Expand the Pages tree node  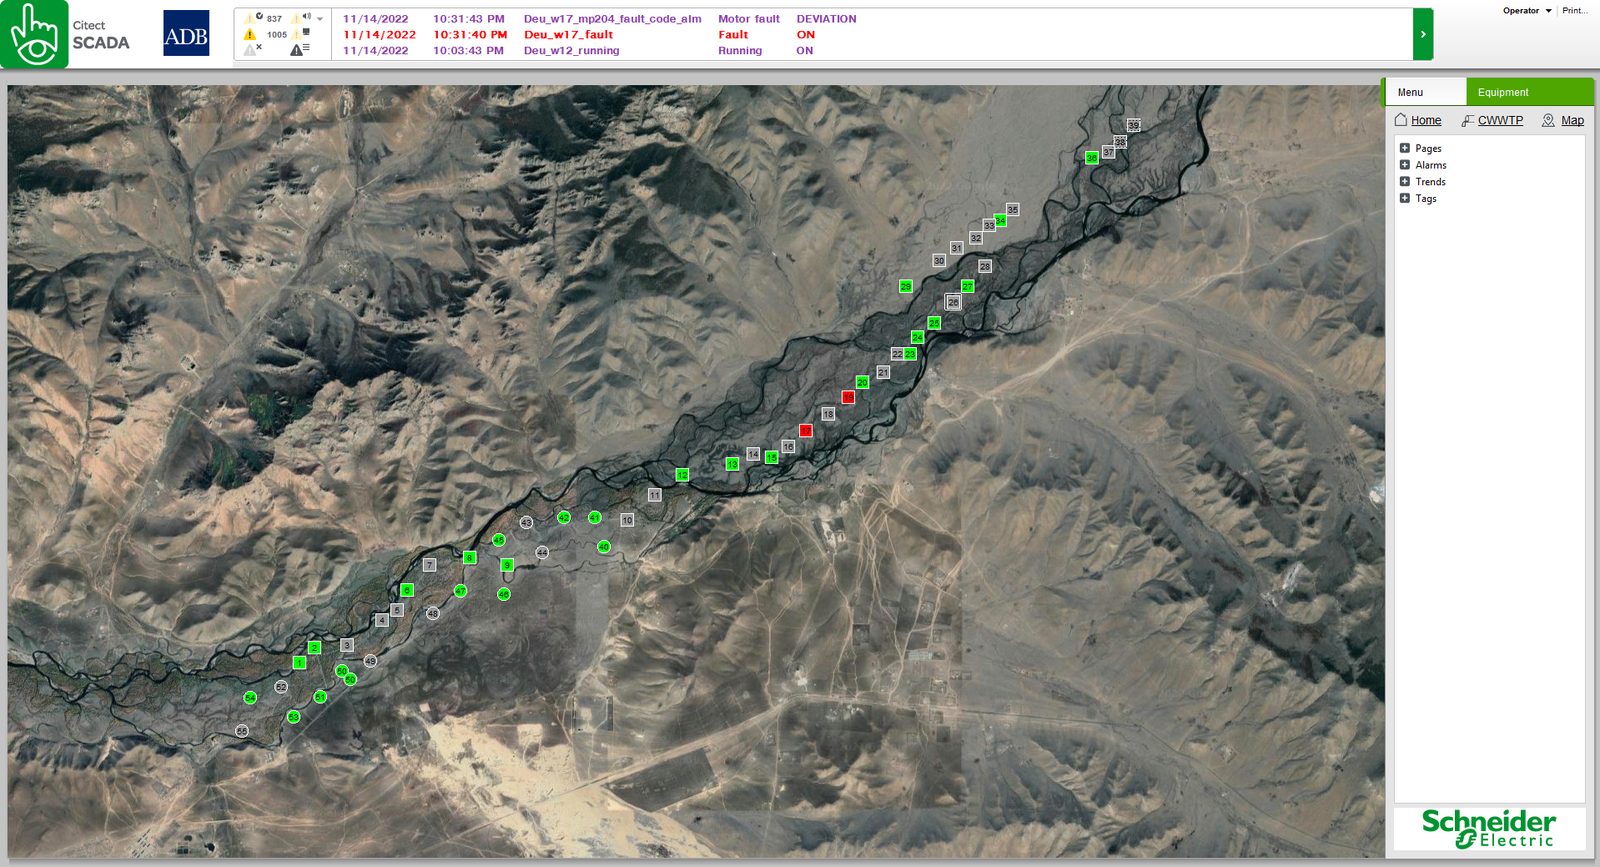click(x=1405, y=148)
